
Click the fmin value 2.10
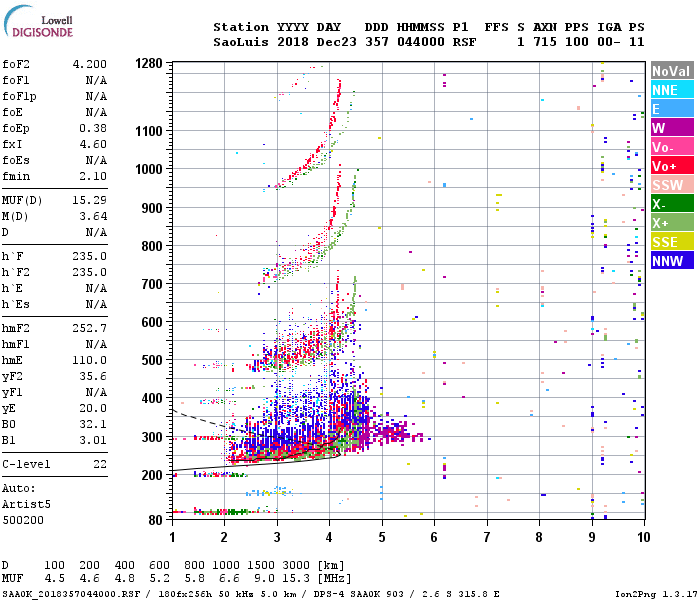coord(93,176)
